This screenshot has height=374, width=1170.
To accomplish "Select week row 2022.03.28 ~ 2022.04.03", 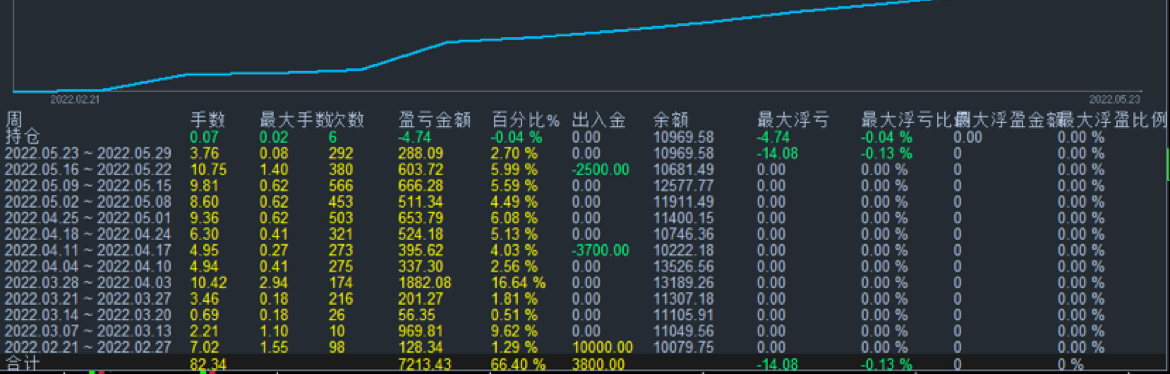I will click(88, 283).
